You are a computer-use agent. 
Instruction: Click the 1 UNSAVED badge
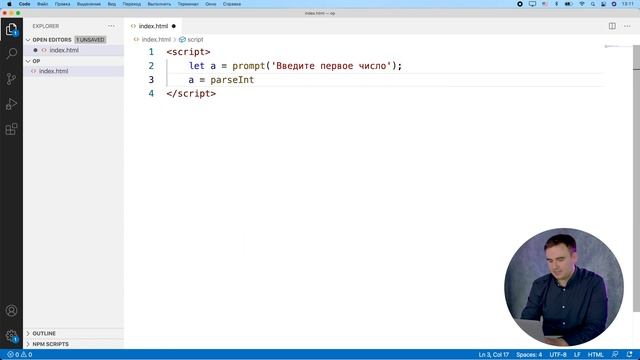pos(90,40)
